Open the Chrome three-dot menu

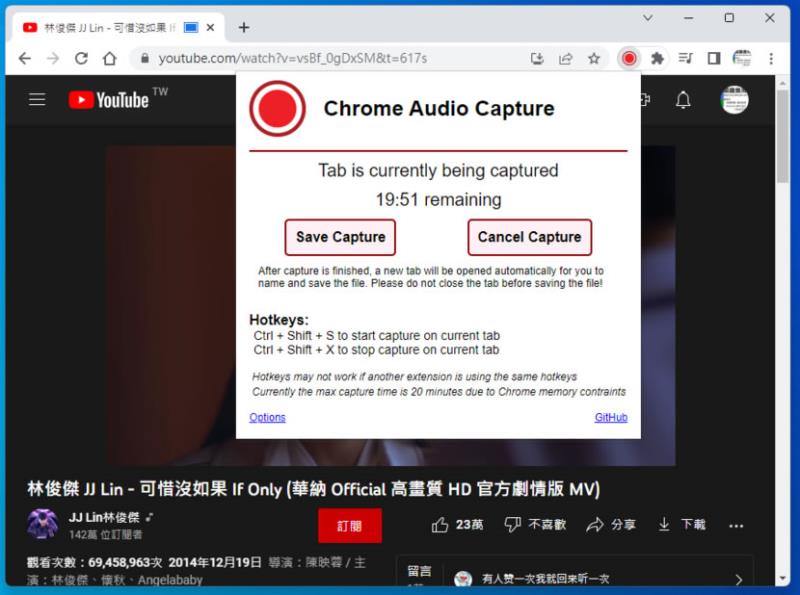click(x=771, y=58)
